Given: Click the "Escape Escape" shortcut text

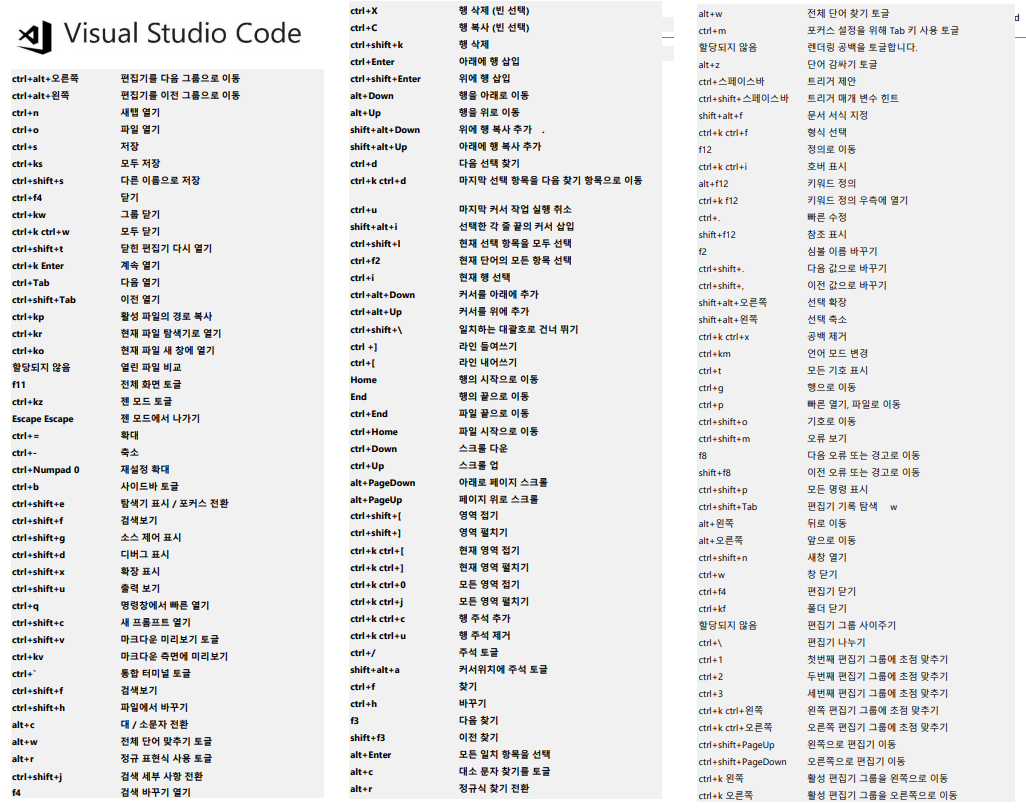Looking at the screenshot, I should click(x=43, y=419).
